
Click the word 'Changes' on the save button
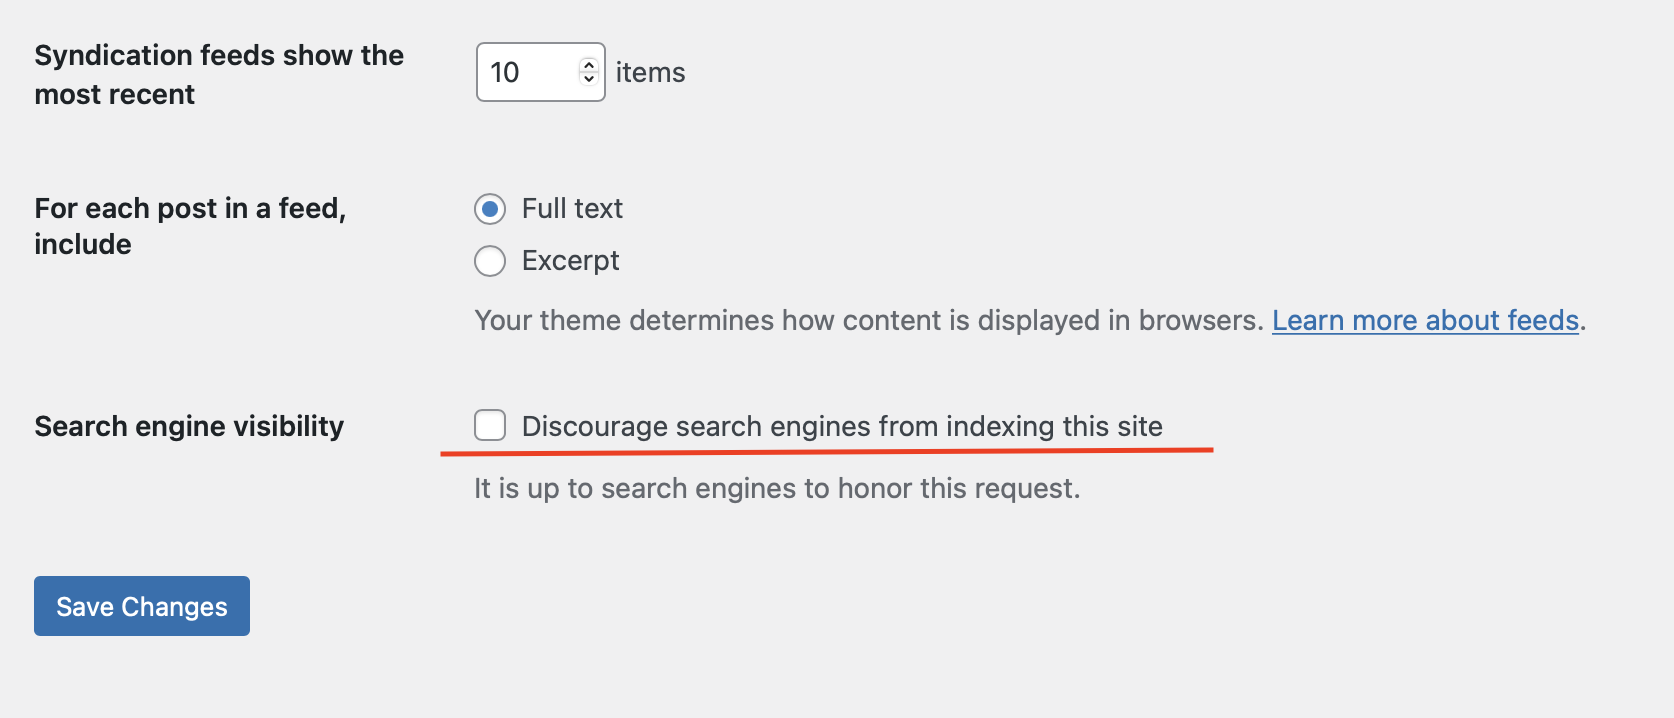pyautogui.click(x=174, y=607)
